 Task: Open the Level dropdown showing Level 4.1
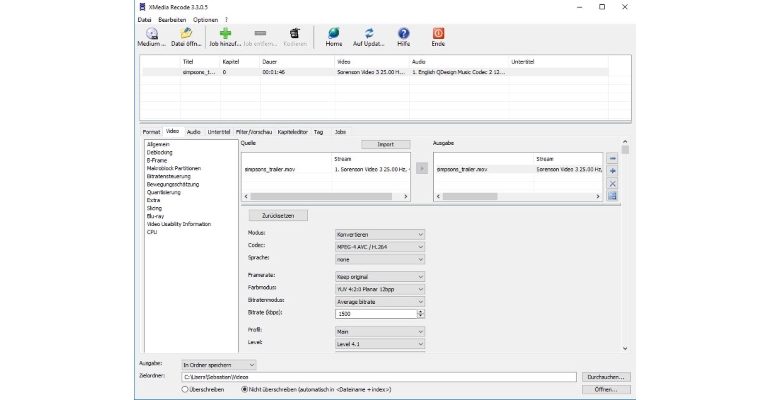click(380, 344)
